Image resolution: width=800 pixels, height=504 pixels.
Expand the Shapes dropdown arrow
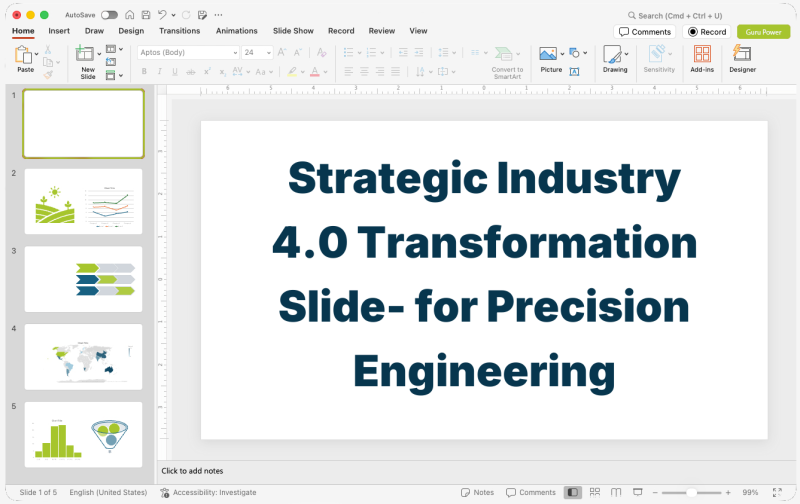[585, 53]
